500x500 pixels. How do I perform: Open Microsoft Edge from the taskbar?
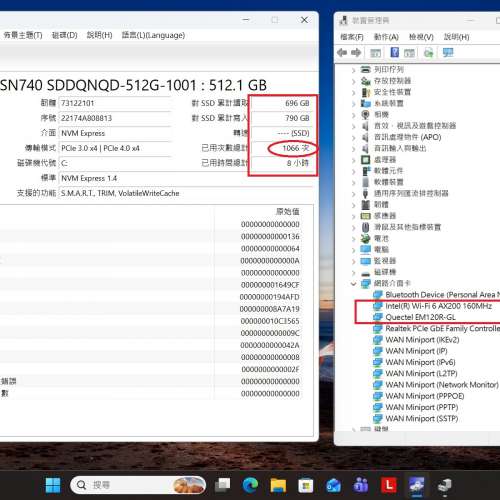click(x=250, y=485)
